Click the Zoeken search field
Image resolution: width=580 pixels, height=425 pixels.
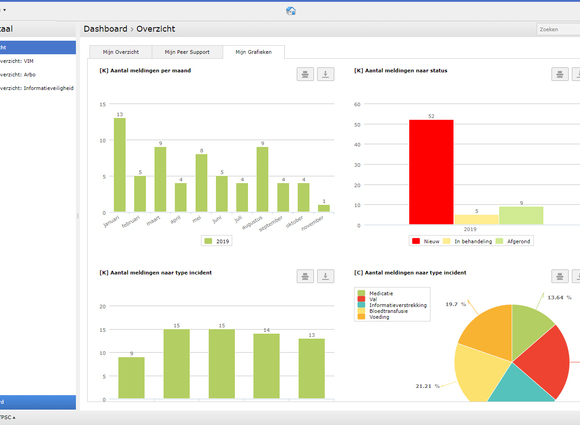(x=559, y=29)
